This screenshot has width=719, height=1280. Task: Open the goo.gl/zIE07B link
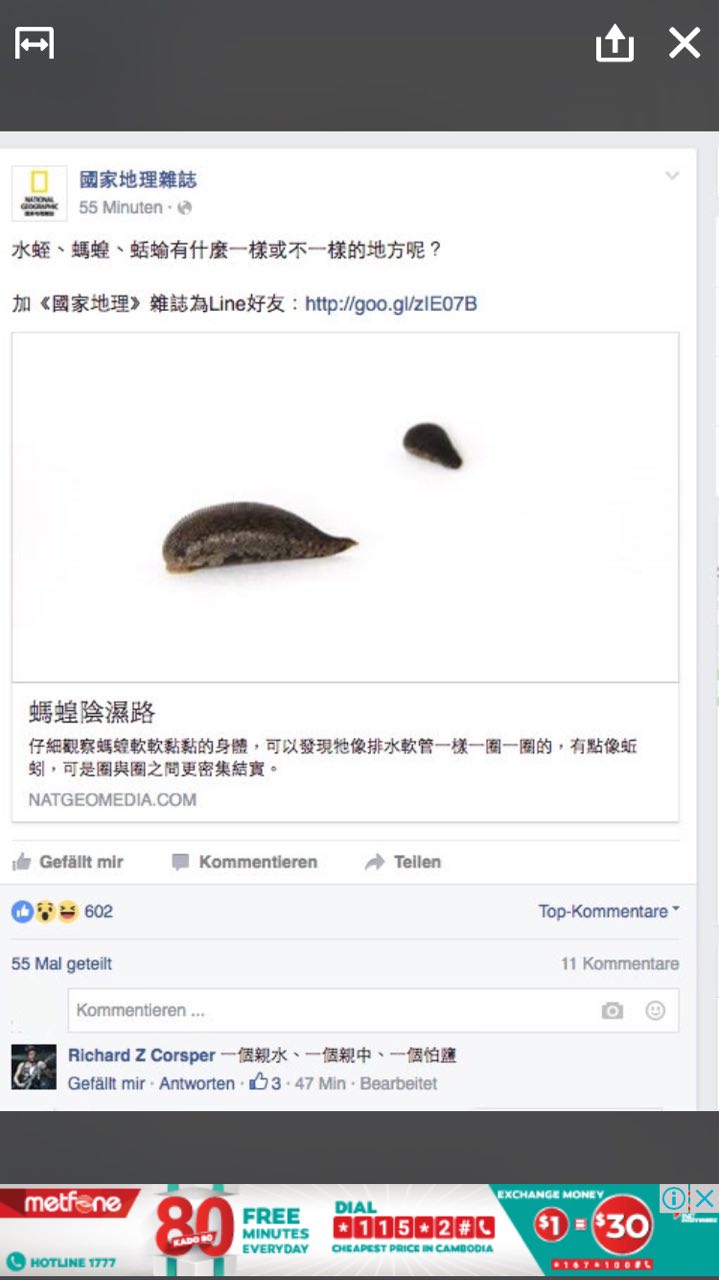[391, 304]
